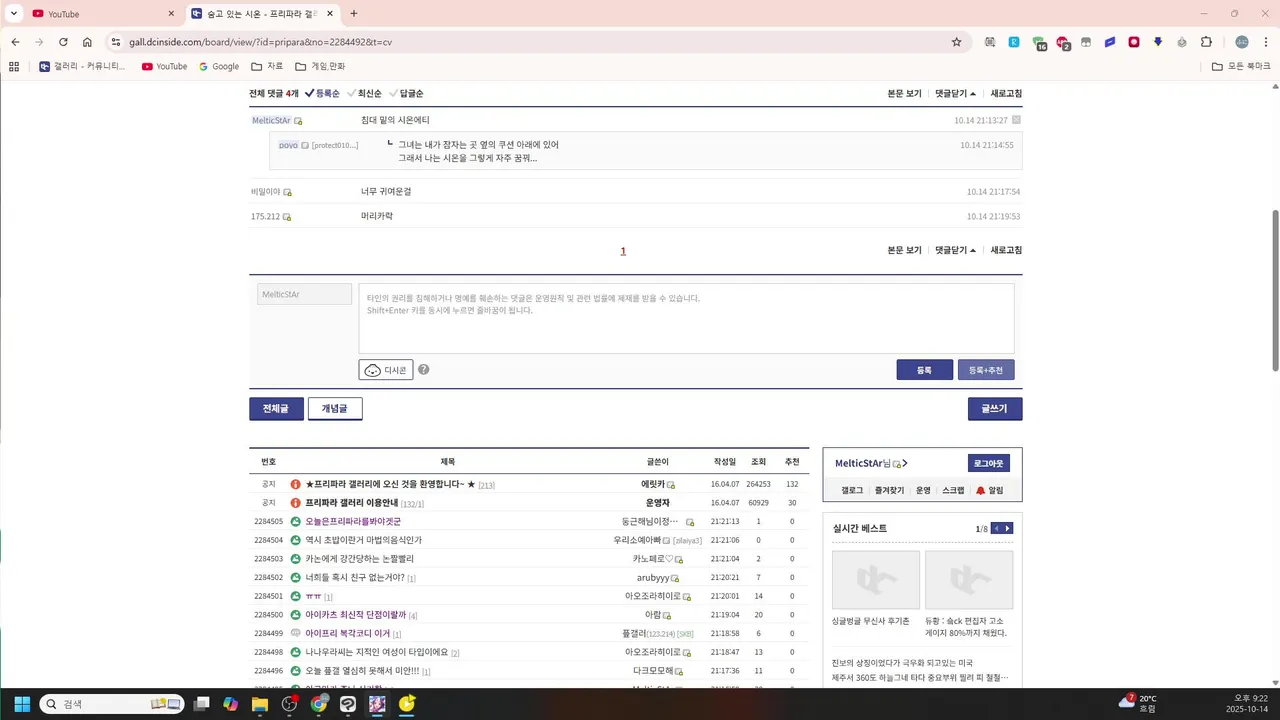Image resolution: width=1280 pixels, height=720 pixels.
Task: Open post 오늘은프리파라를봐야겟군
Action: [353, 521]
